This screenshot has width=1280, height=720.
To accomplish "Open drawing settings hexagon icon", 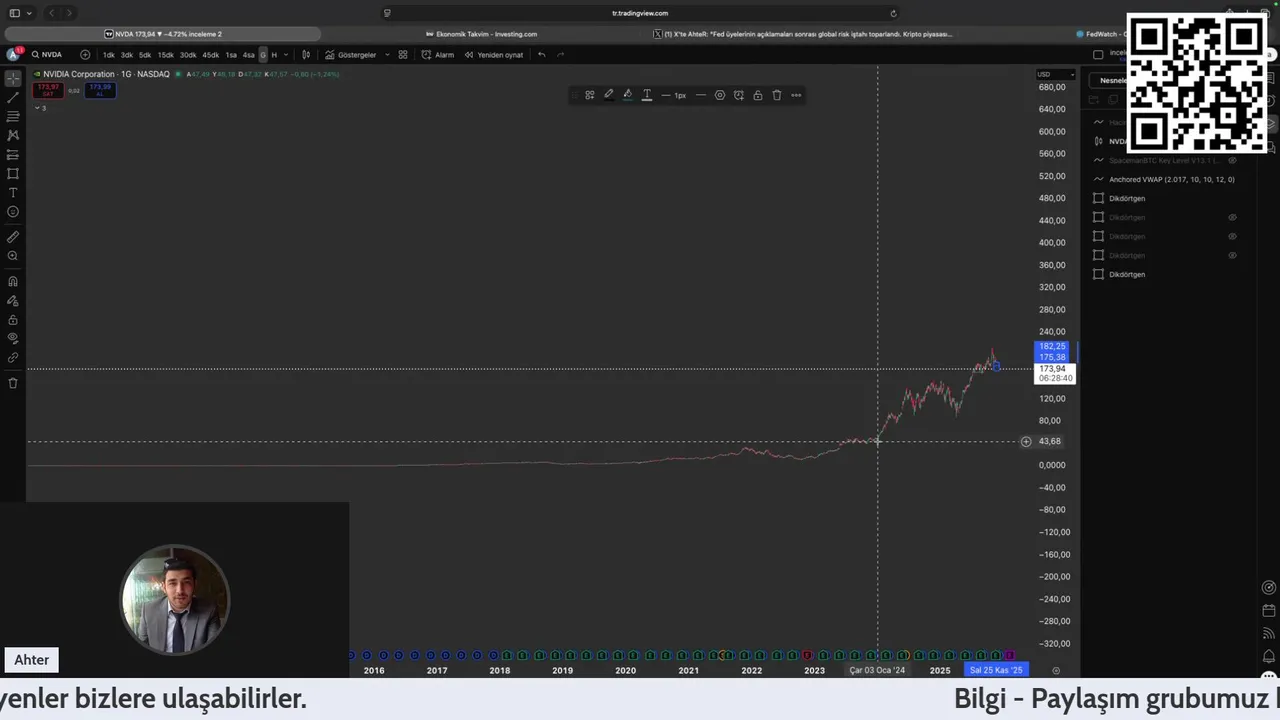I will 720,95.
